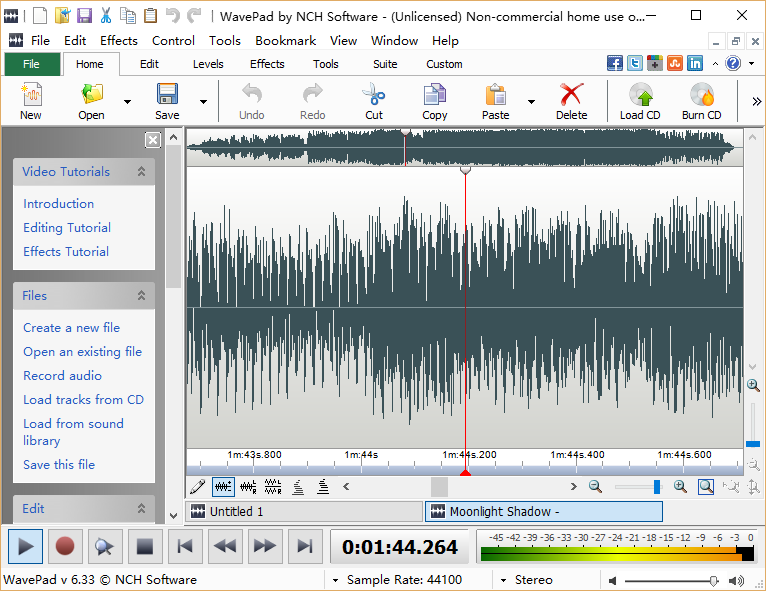Click the Copy icon in the Home ribbon
This screenshot has width=766, height=591.
434,96
